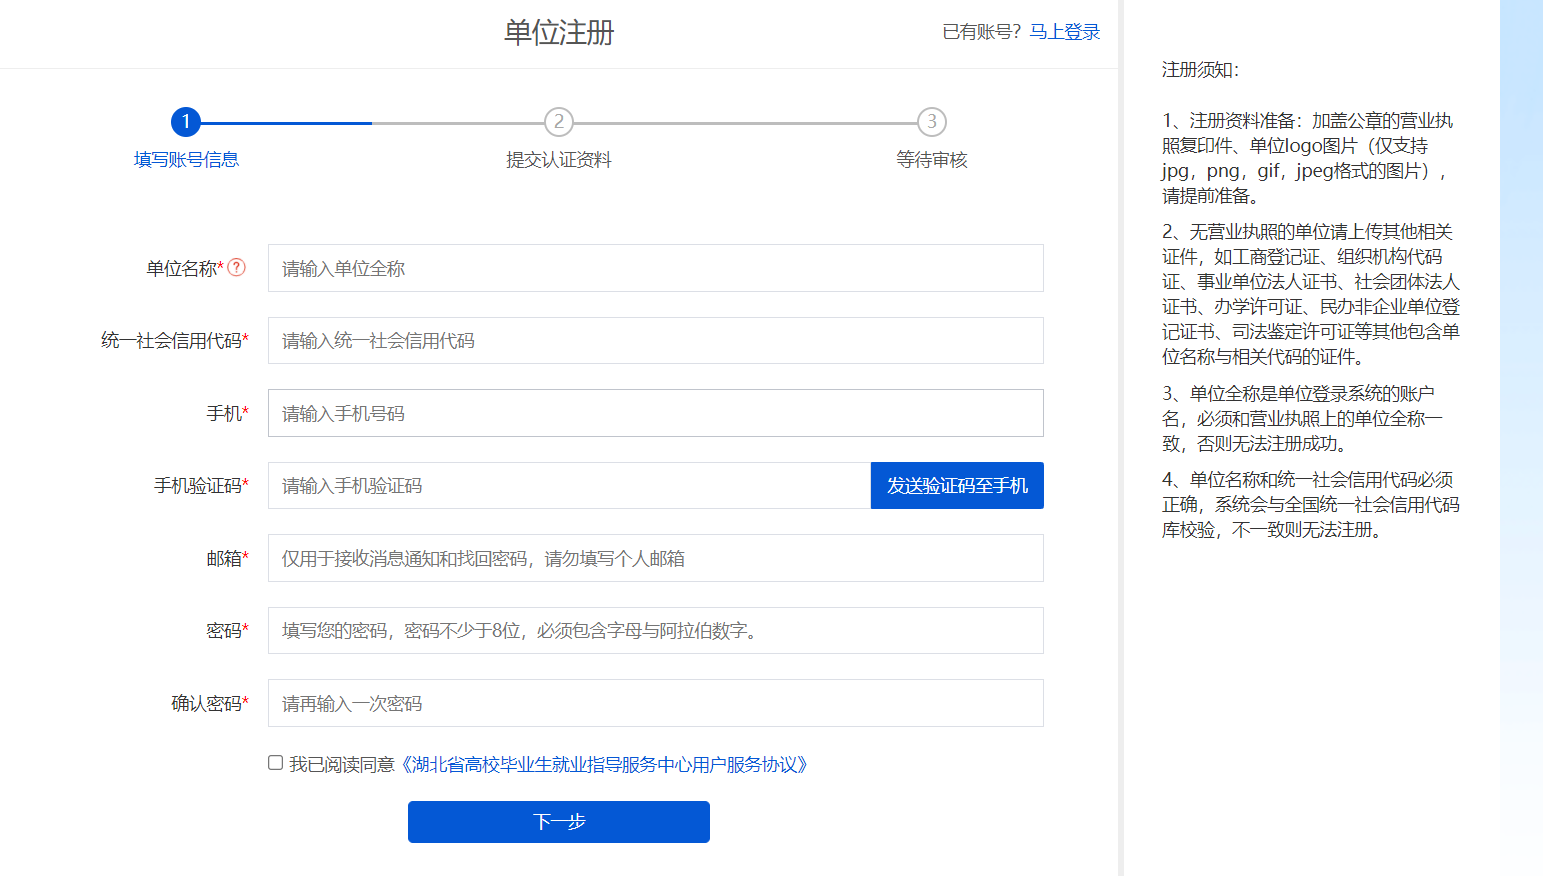The width and height of the screenshot is (1543, 876).
Task: Open the 马上登录 login link
Action: click(1064, 32)
